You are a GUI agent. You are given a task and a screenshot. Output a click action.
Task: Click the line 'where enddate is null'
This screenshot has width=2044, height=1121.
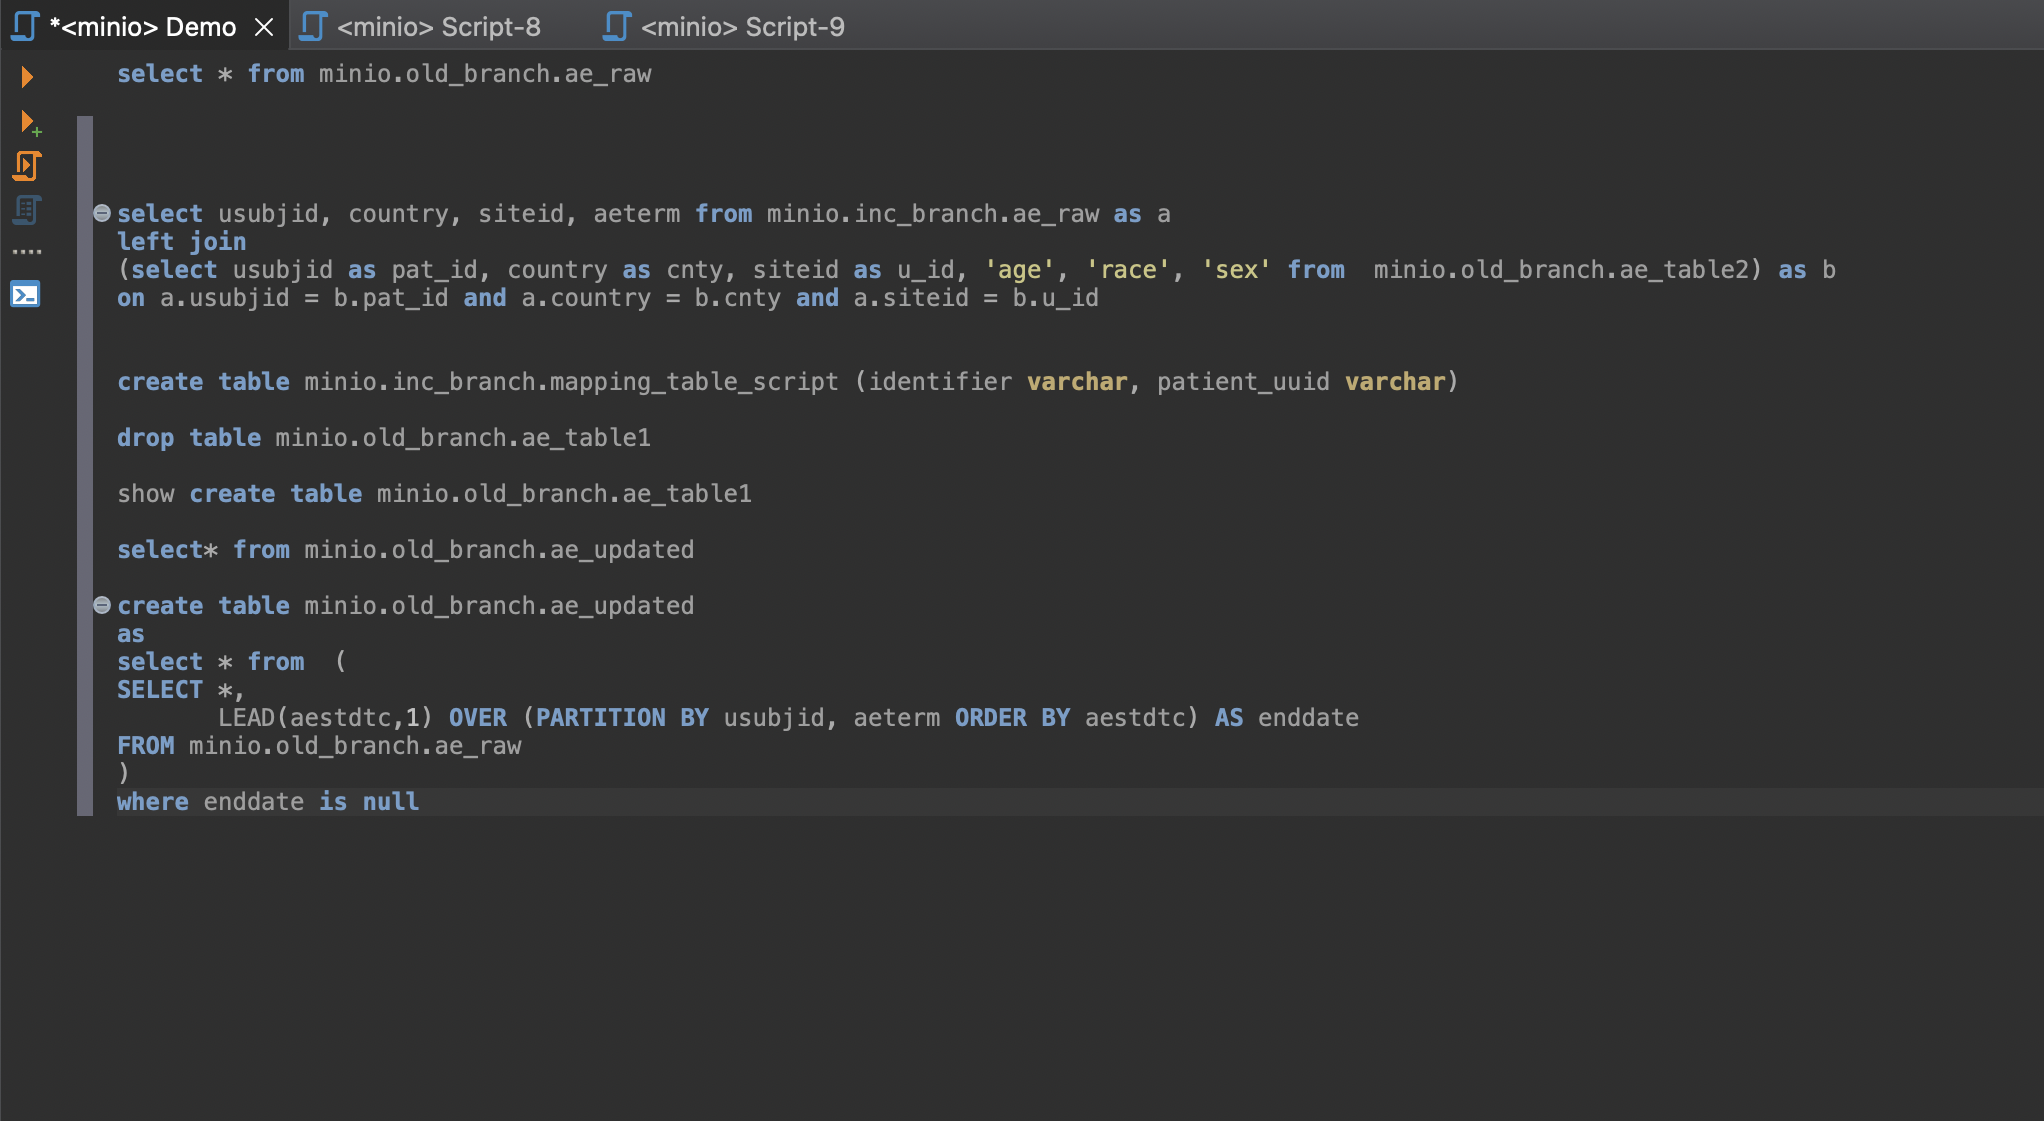coord(268,801)
